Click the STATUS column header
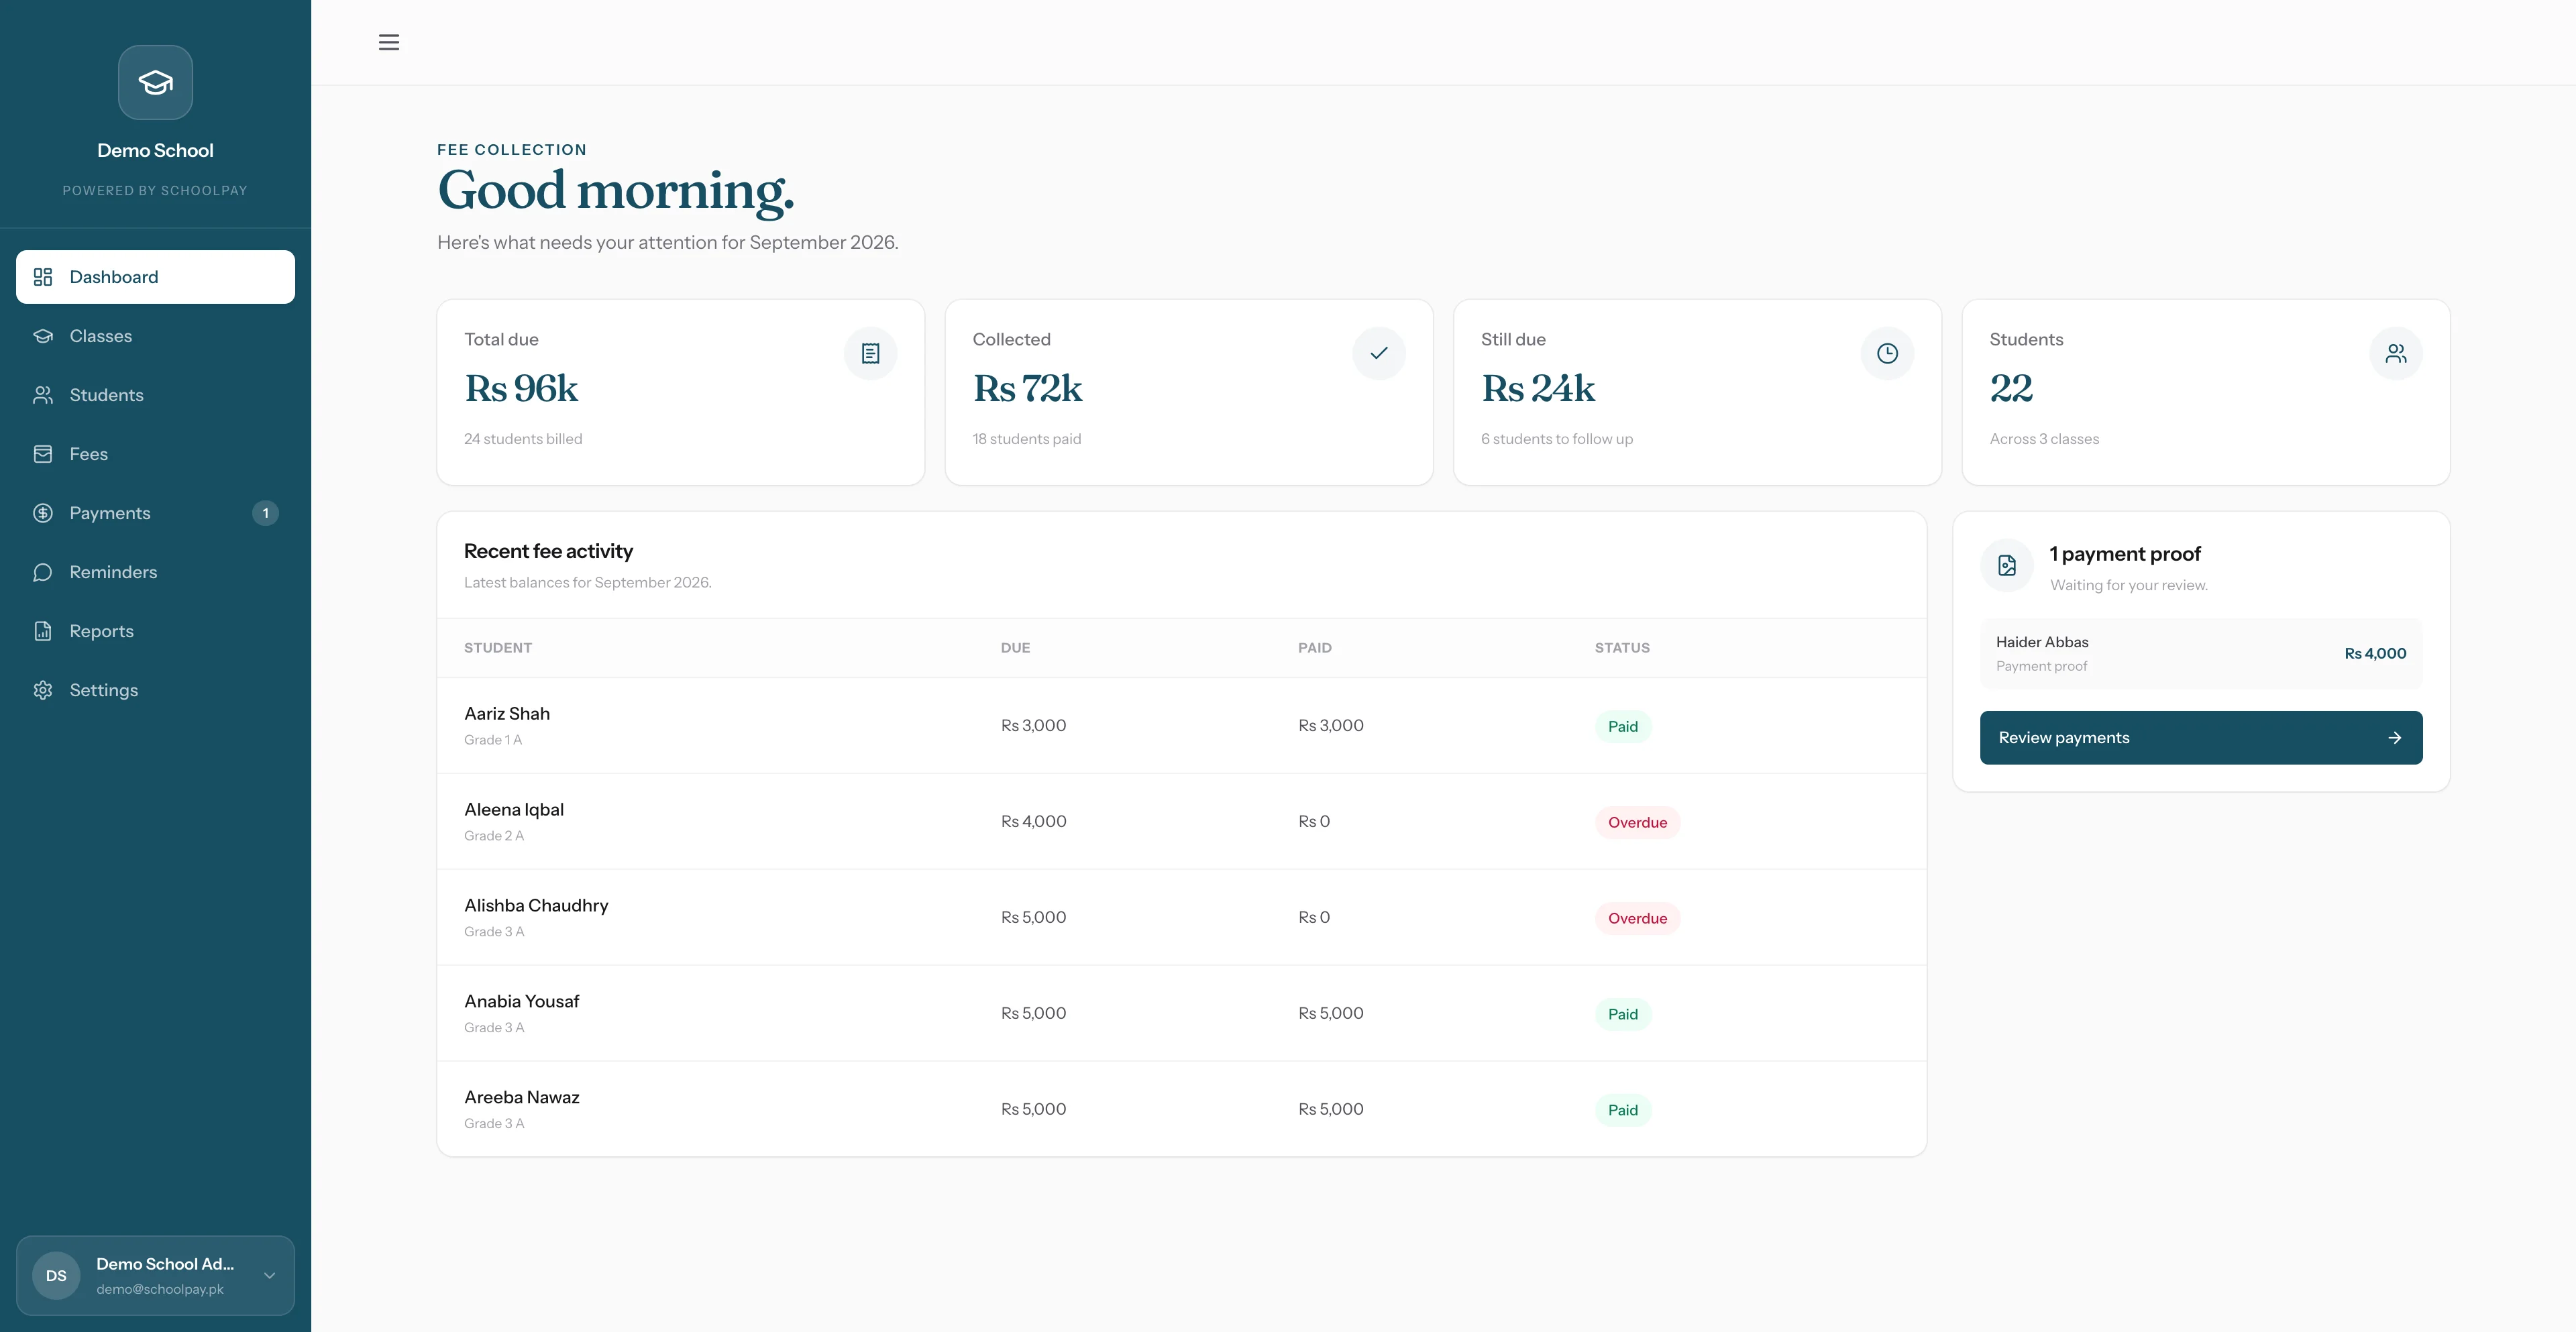Viewport: 2576px width, 1332px height. tap(1622, 648)
